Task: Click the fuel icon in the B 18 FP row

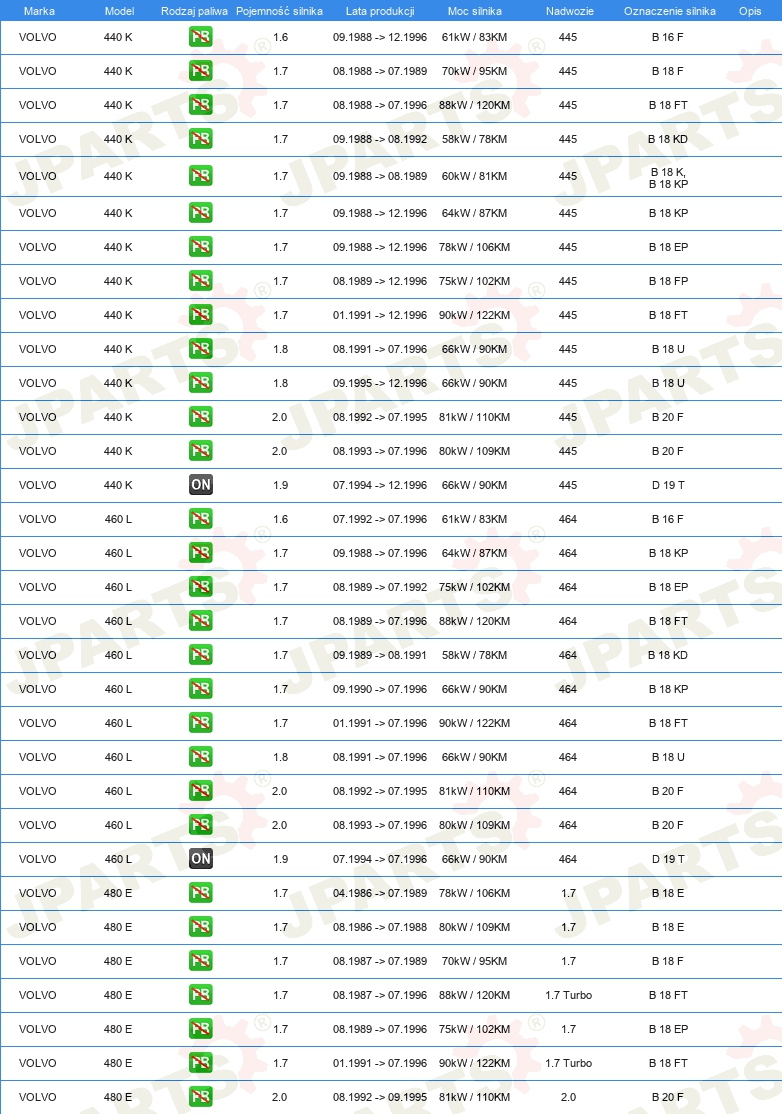Action: (x=201, y=281)
